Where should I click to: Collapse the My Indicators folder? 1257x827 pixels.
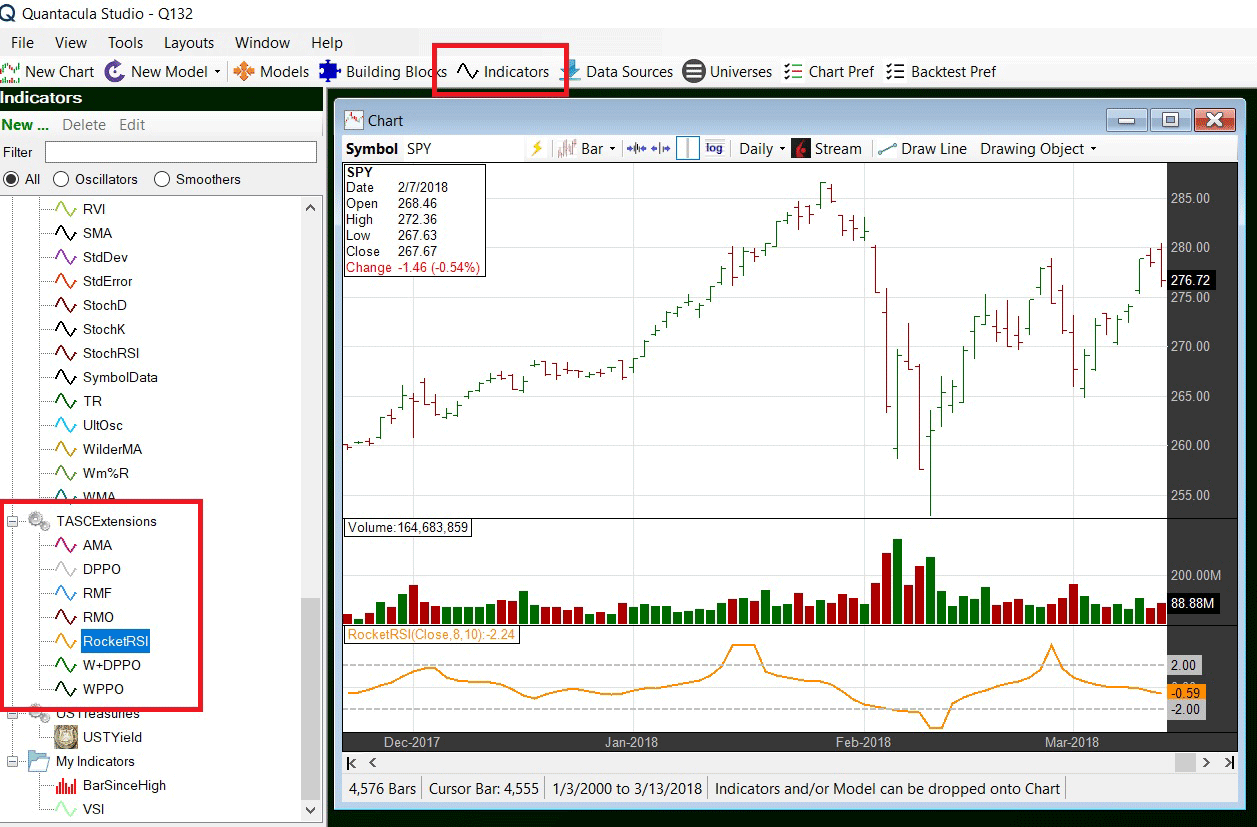click(14, 761)
